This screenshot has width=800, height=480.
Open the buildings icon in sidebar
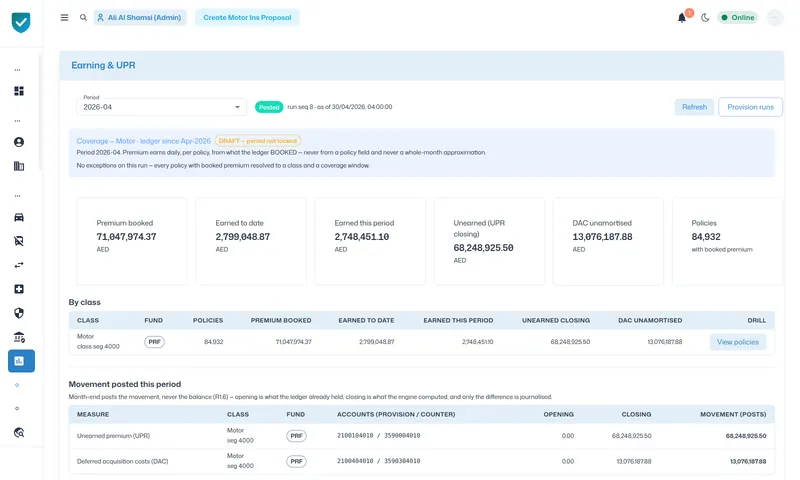[19, 166]
